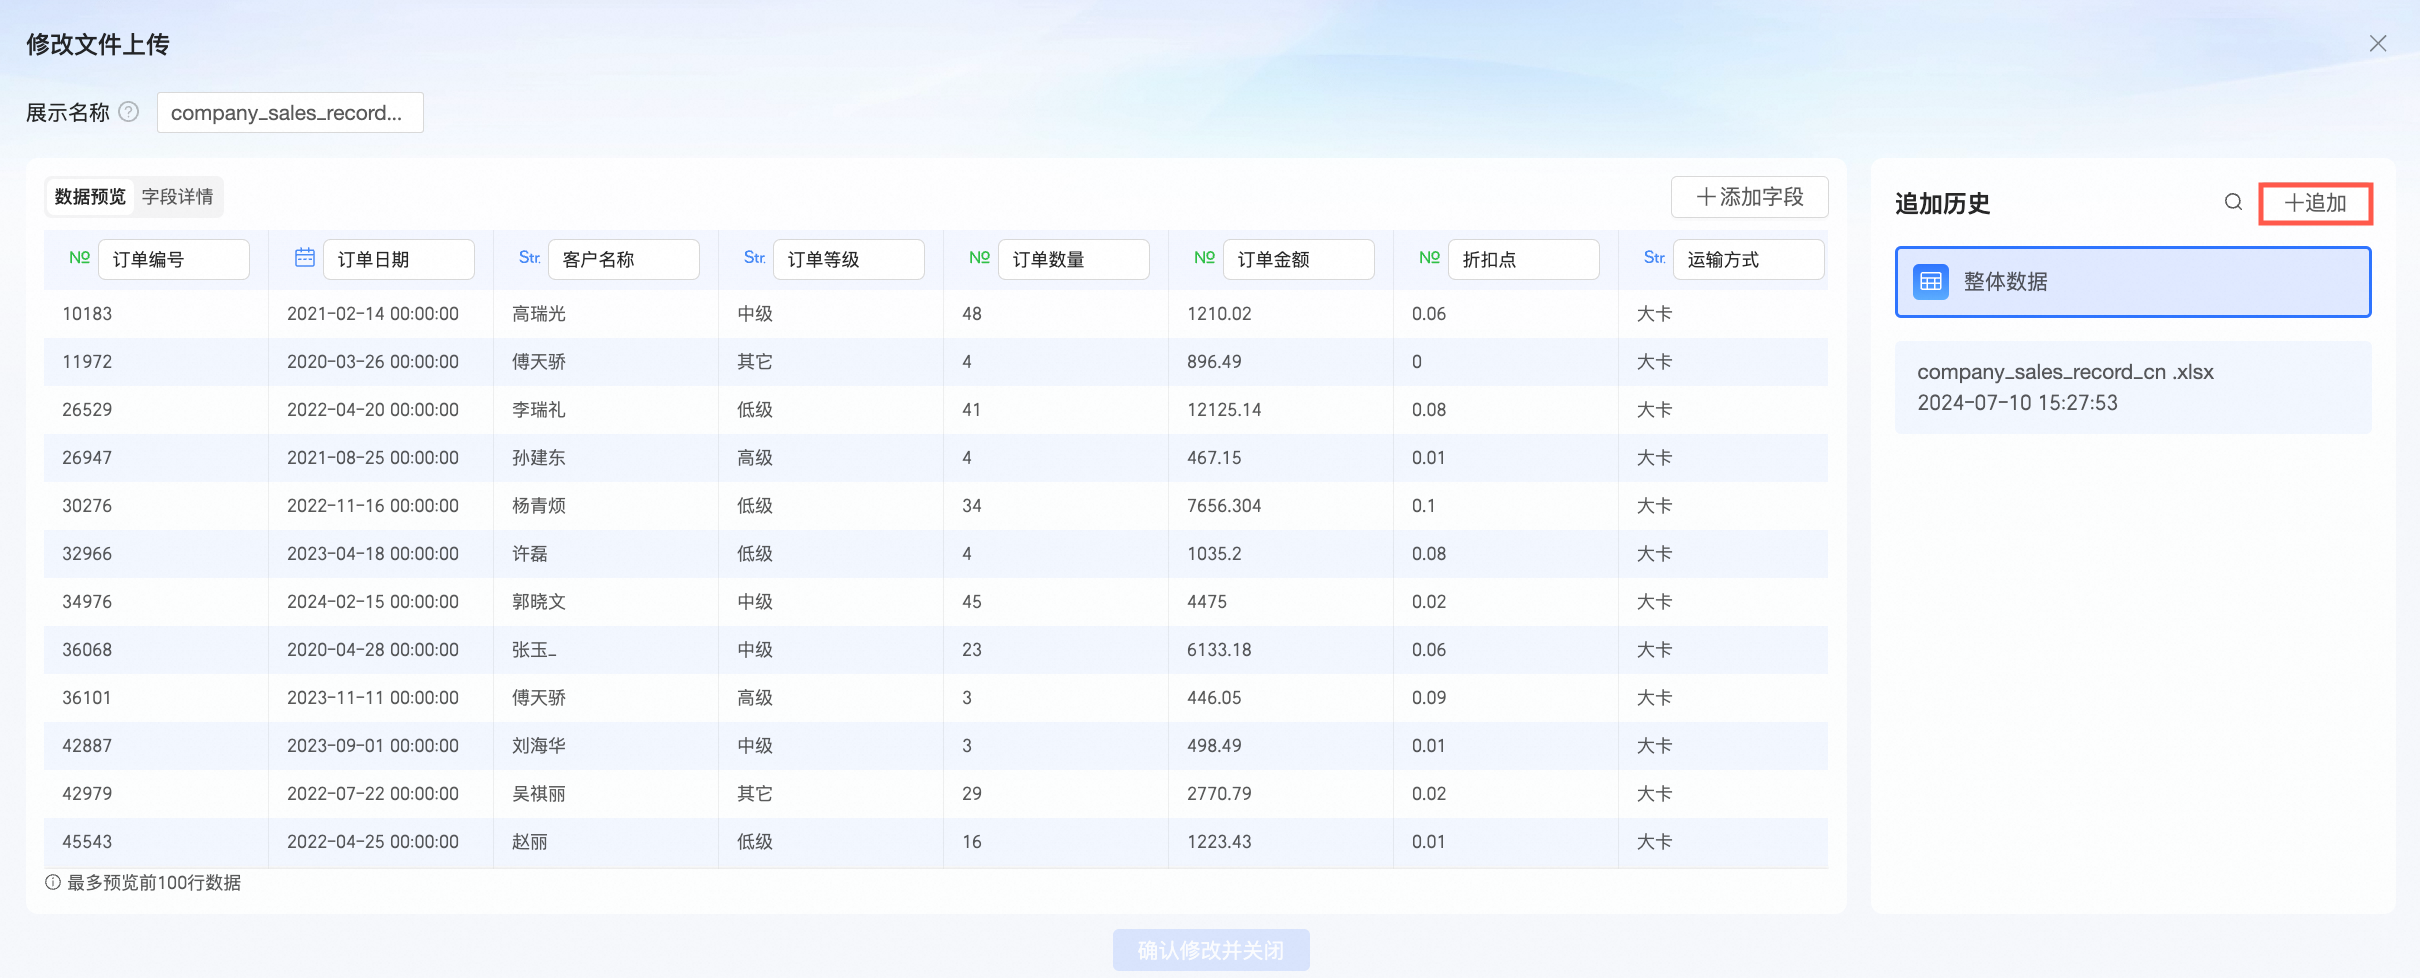The width and height of the screenshot is (2420, 978).
Task: Click order number cell 45543
Action: (x=87, y=842)
